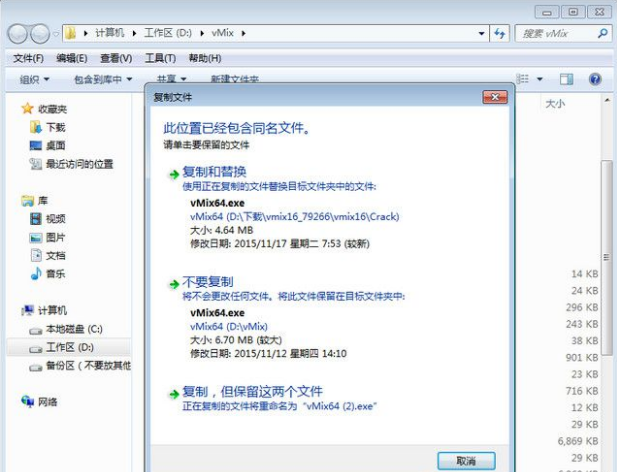This screenshot has width=617, height=472.
Task: Open the 包含到库中 toolbar dropdown
Action: (x=103, y=79)
